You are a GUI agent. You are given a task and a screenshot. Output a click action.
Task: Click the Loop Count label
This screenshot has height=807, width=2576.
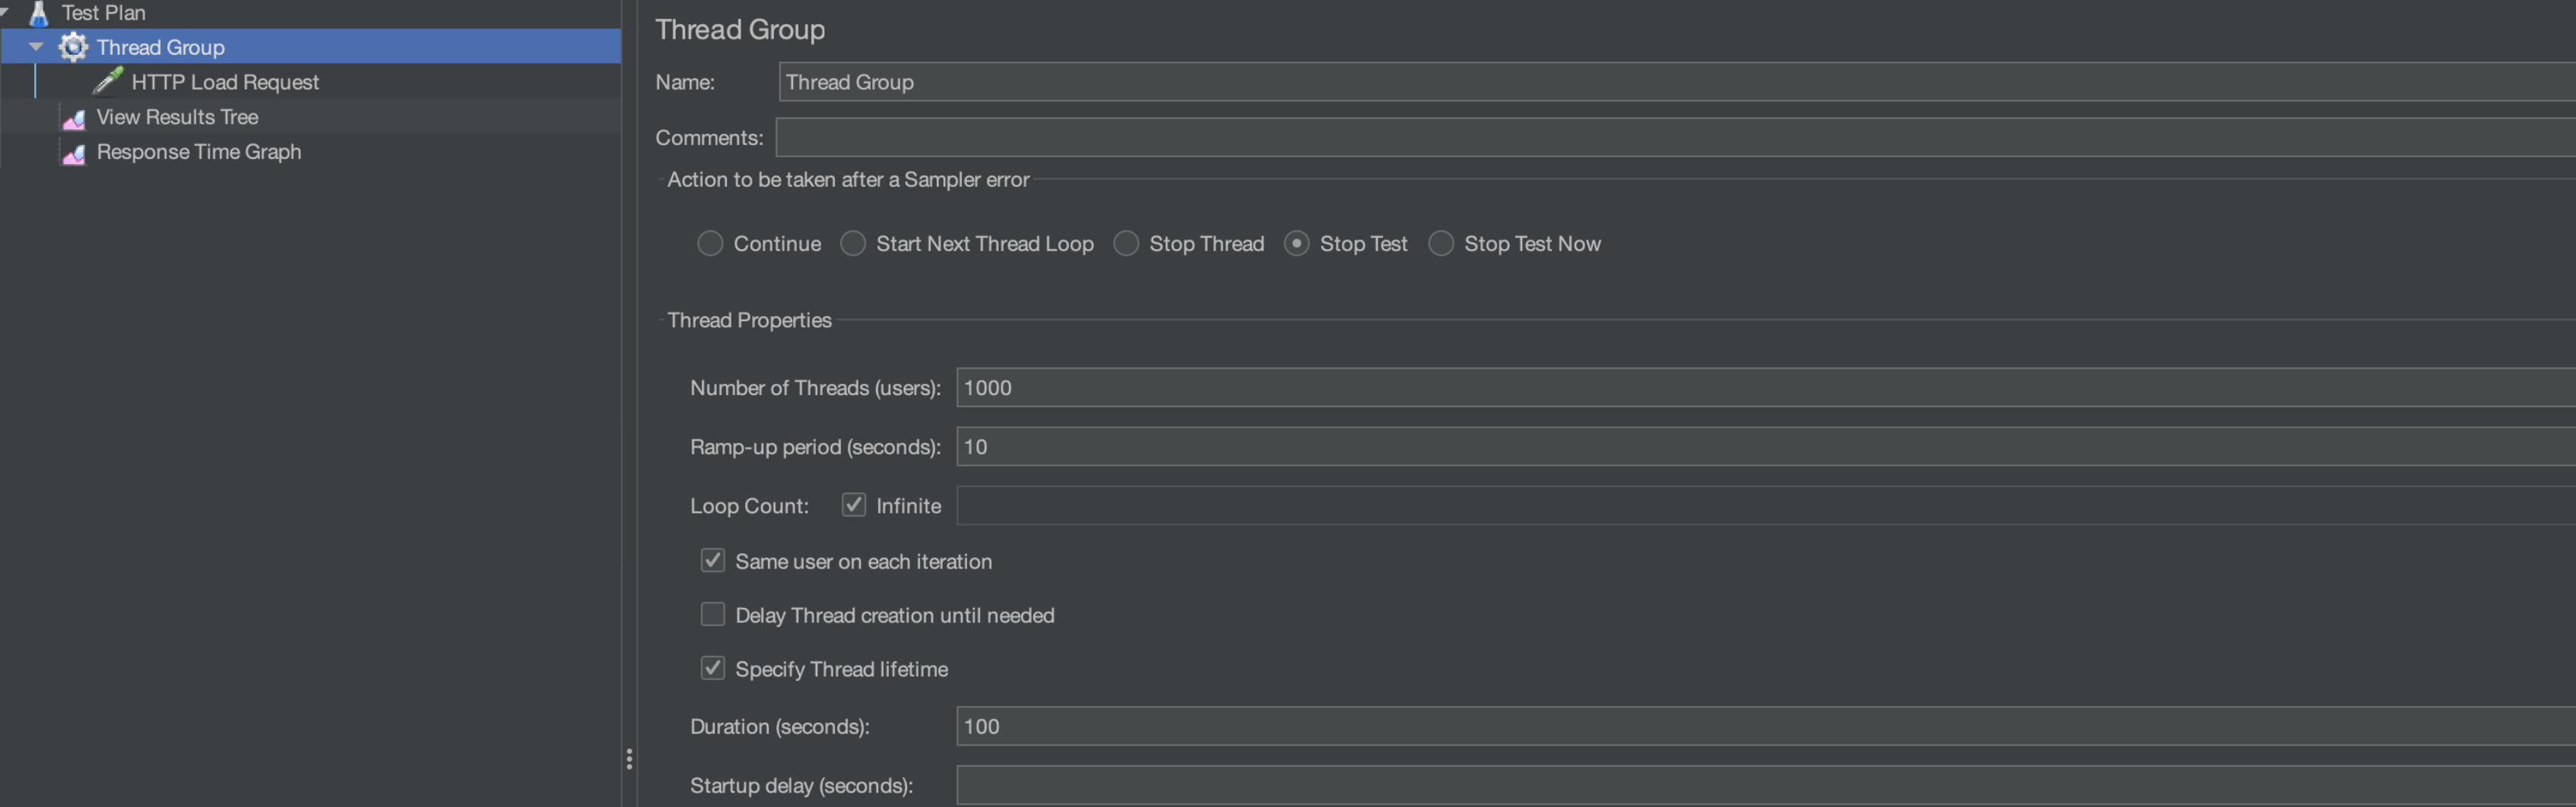(749, 506)
